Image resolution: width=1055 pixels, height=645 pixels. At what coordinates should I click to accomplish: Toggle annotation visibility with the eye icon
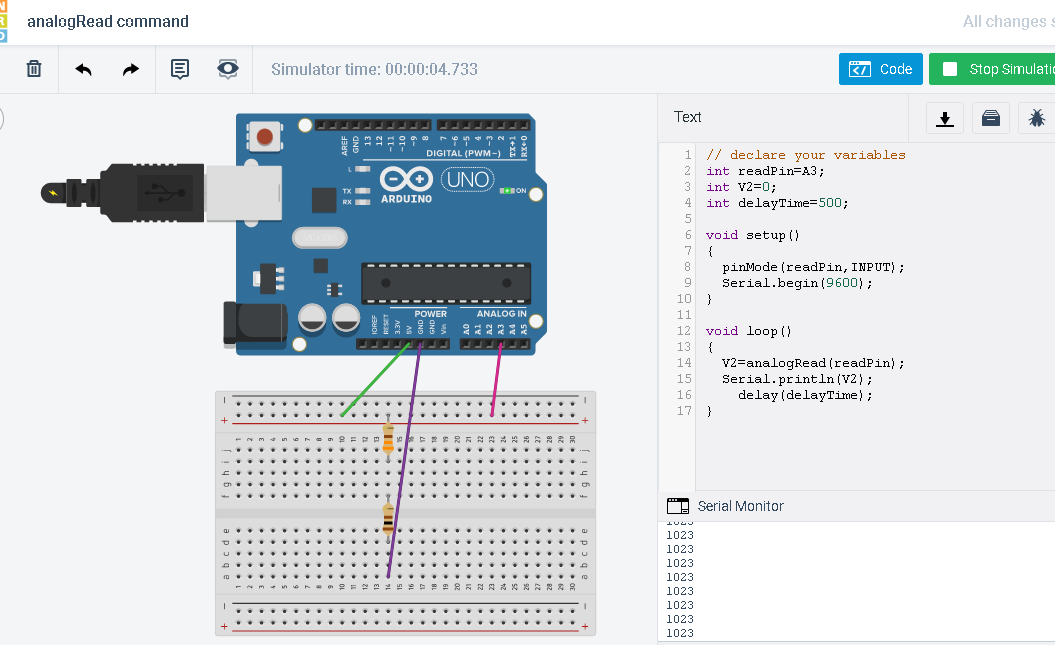[x=227, y=68]
